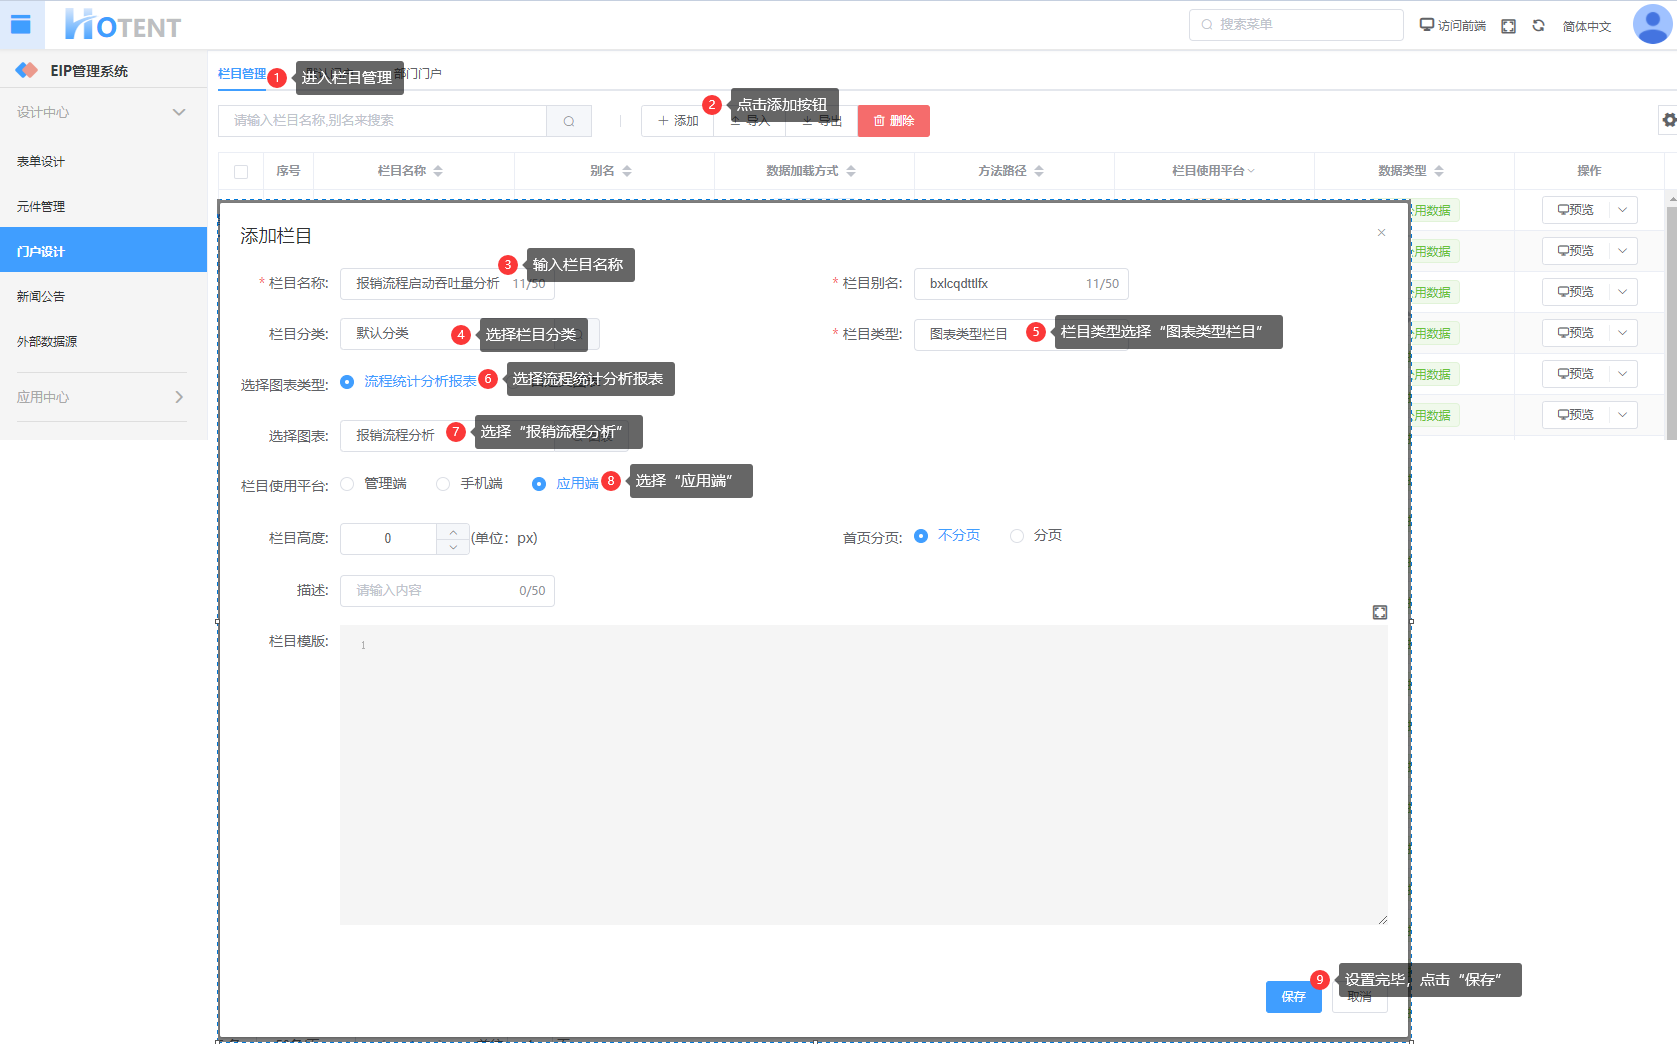Open dropdown arrow next to last row's 预览
This screenshot has height=1044, width=1677.
1622,415
